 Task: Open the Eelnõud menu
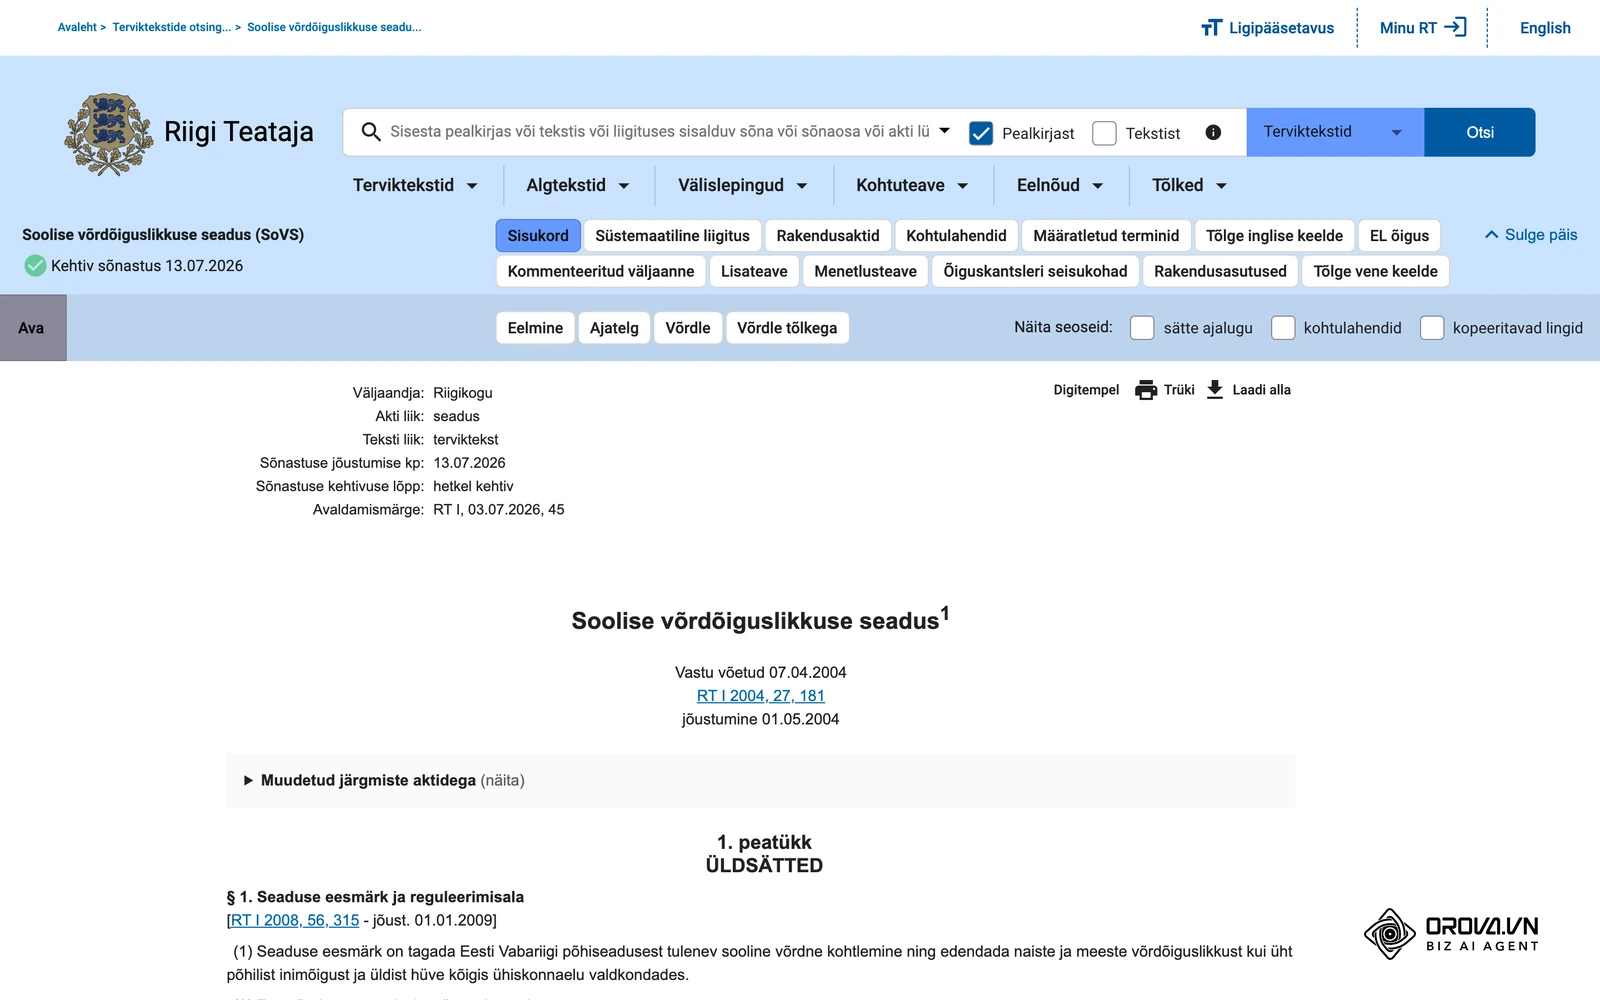1060,185
